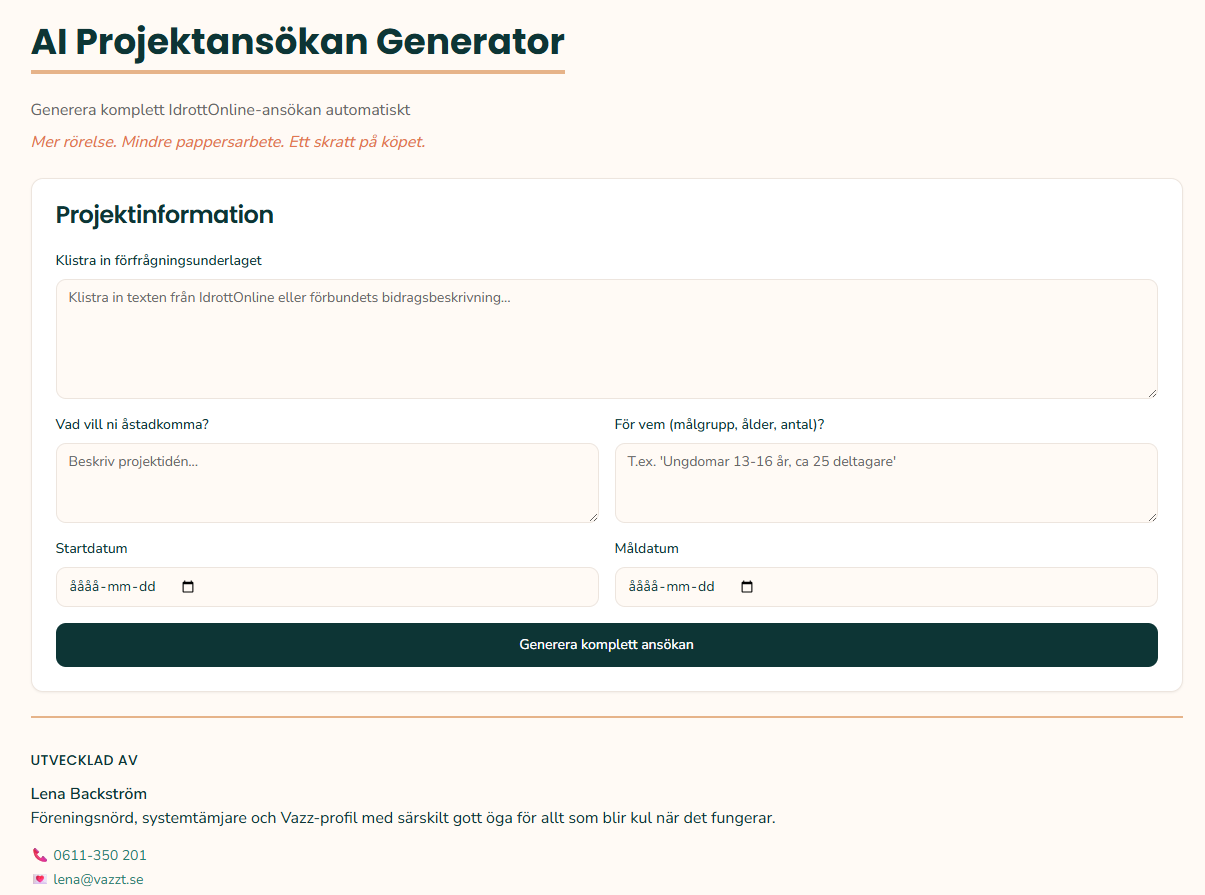Screen dimensions: 1205x895
Task: Click the envelope icon beside lena@vazzt.se
Action: [40, 880]
